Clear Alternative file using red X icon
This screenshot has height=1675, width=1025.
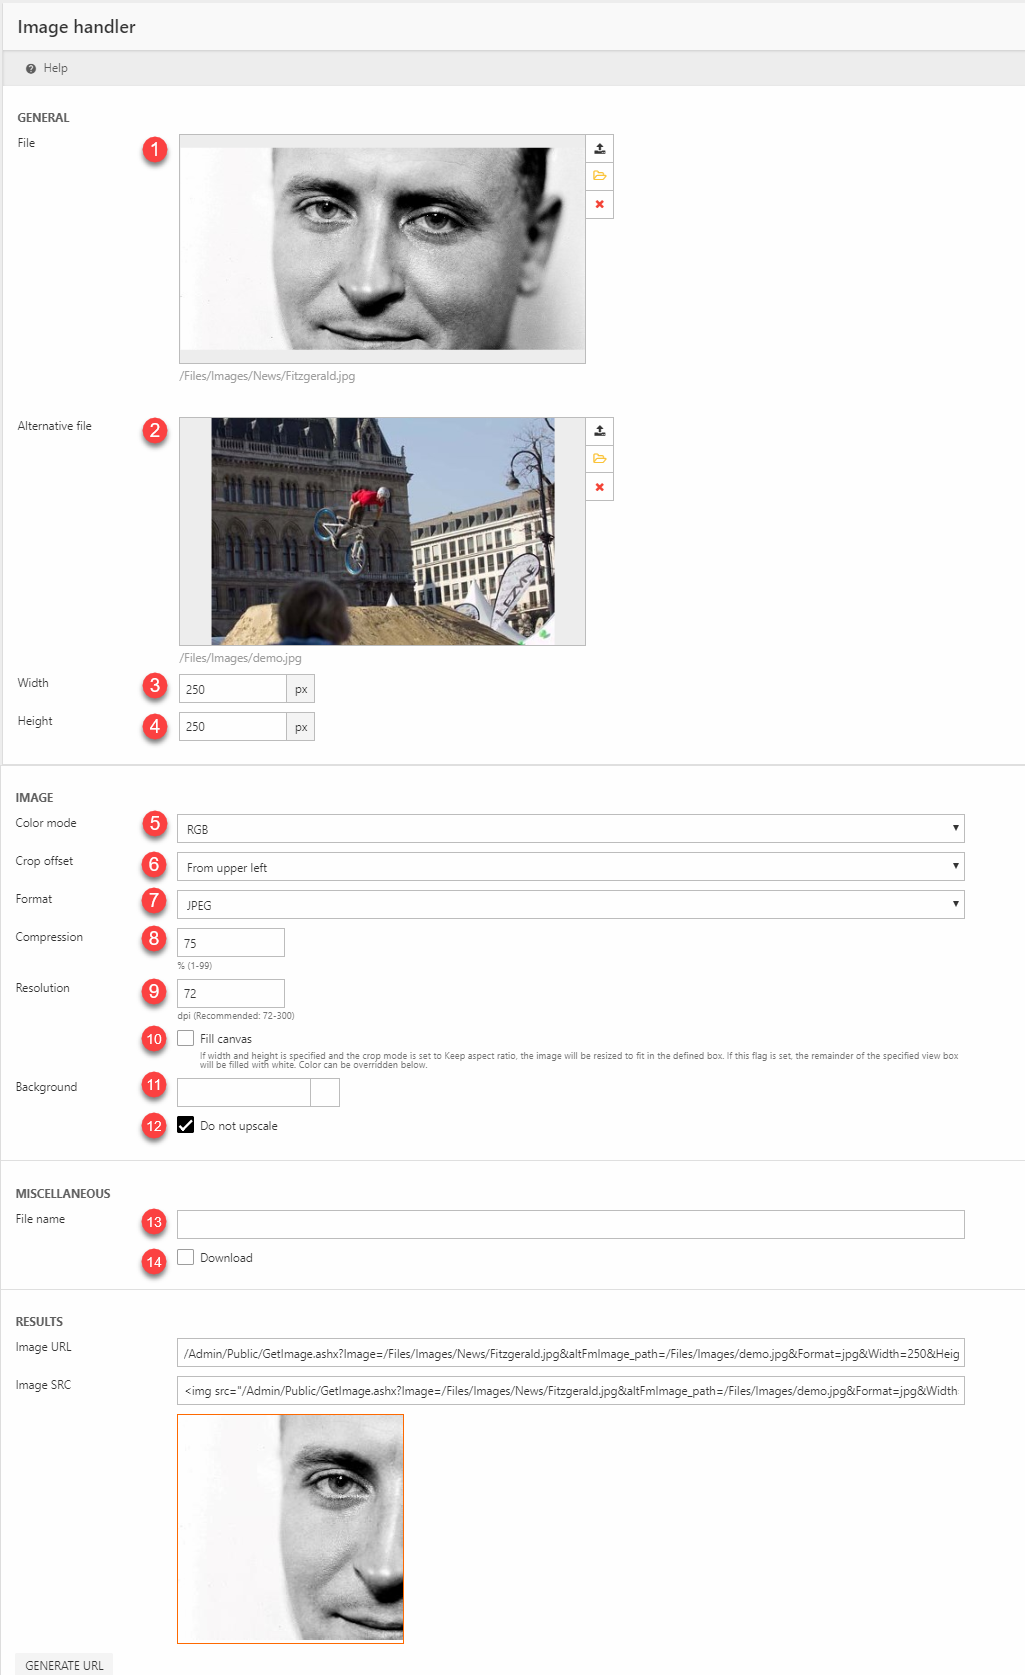pyautogui.click(x=599, y=487)
